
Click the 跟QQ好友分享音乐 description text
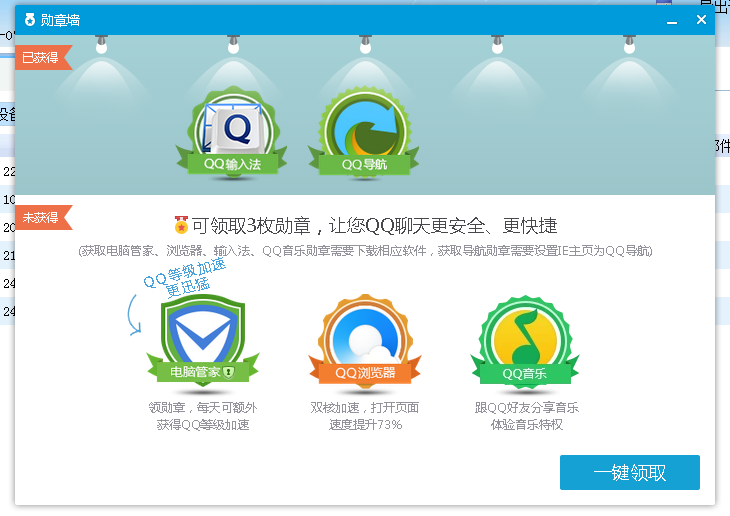[x=526, y=407]
